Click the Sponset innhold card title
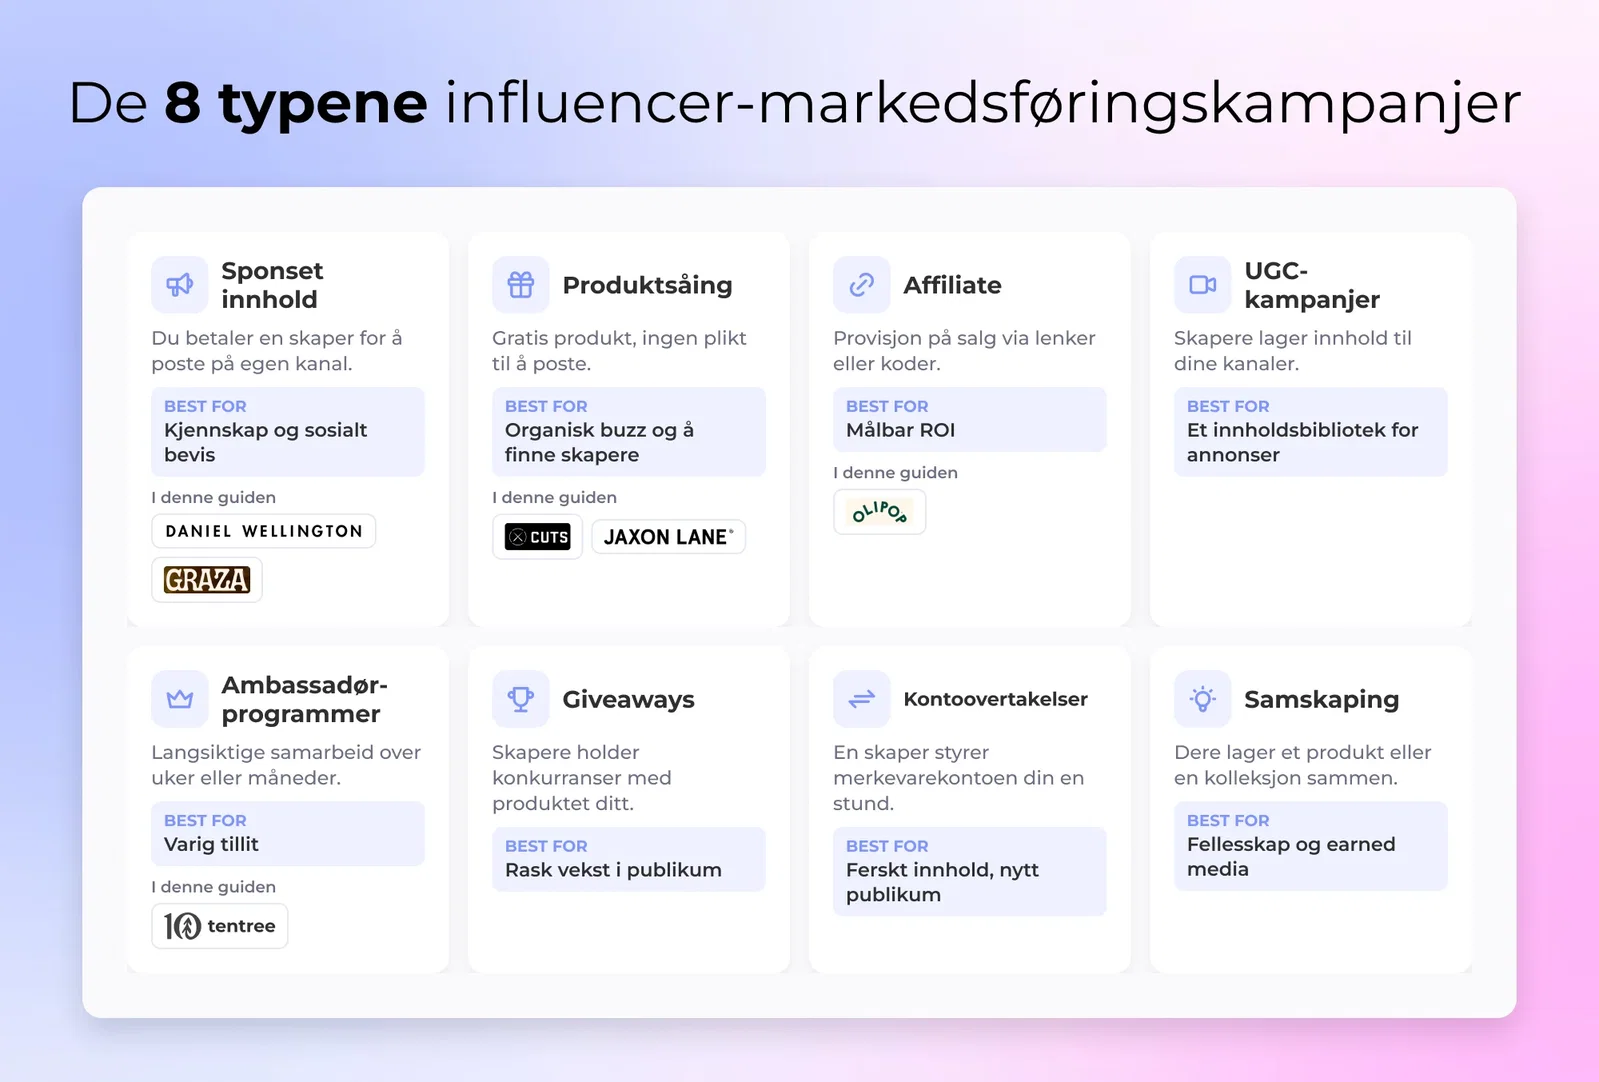The image size is (1599, 1082). pyautogui.click(x=272, y=285)
